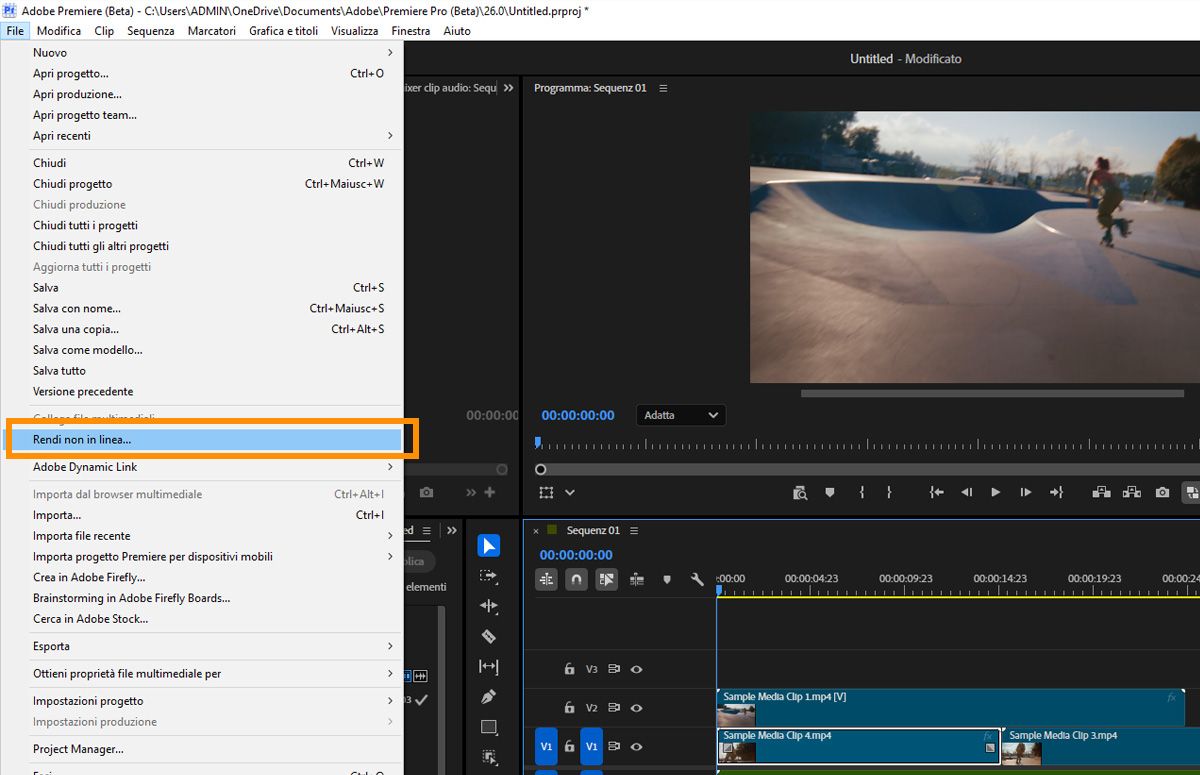Step forward one frame
The width and height of the screenshot is (1200, 775).
[1025, 492]
